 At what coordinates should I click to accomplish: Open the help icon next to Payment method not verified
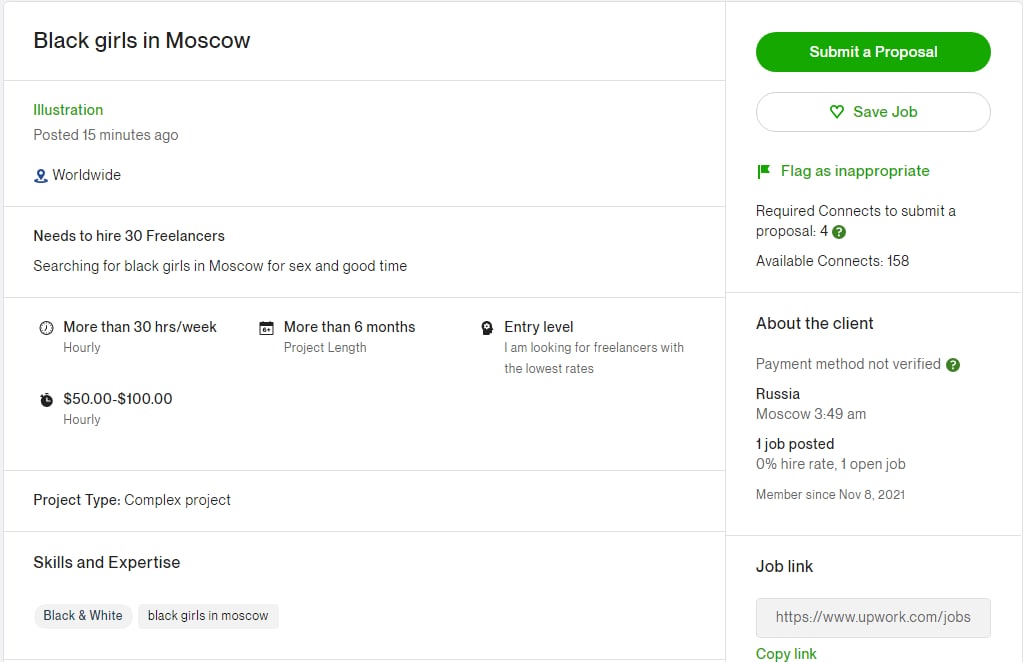click(x=953, y=365)
